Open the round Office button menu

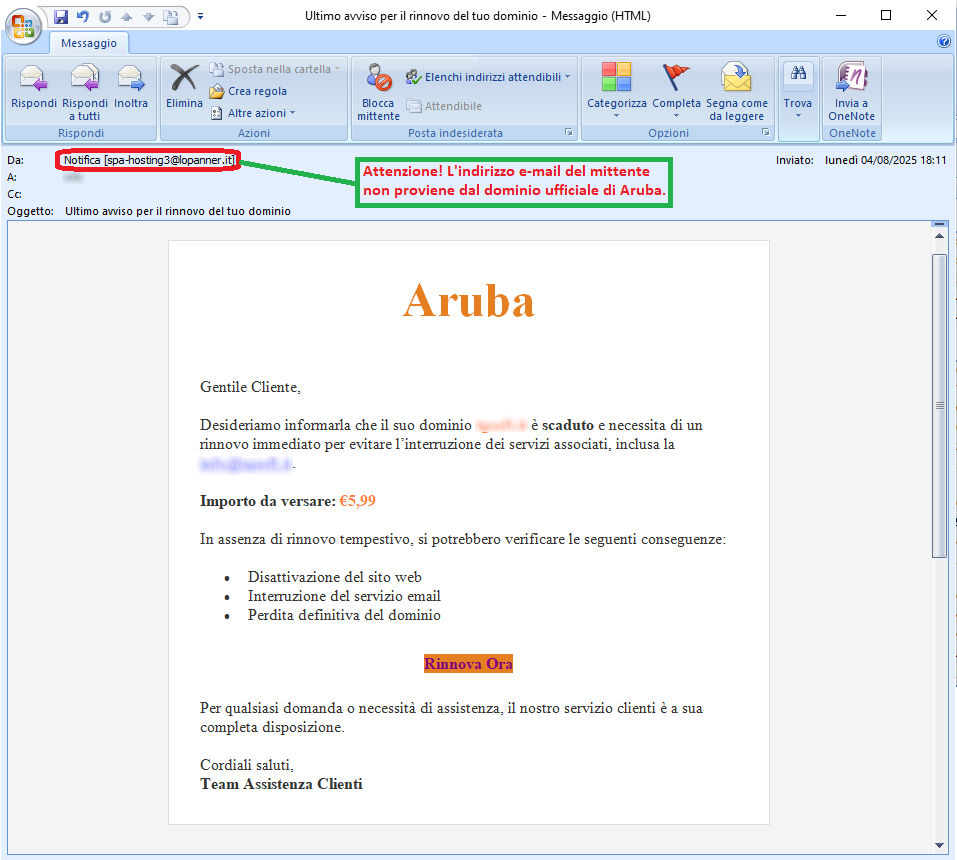[23, 26]
